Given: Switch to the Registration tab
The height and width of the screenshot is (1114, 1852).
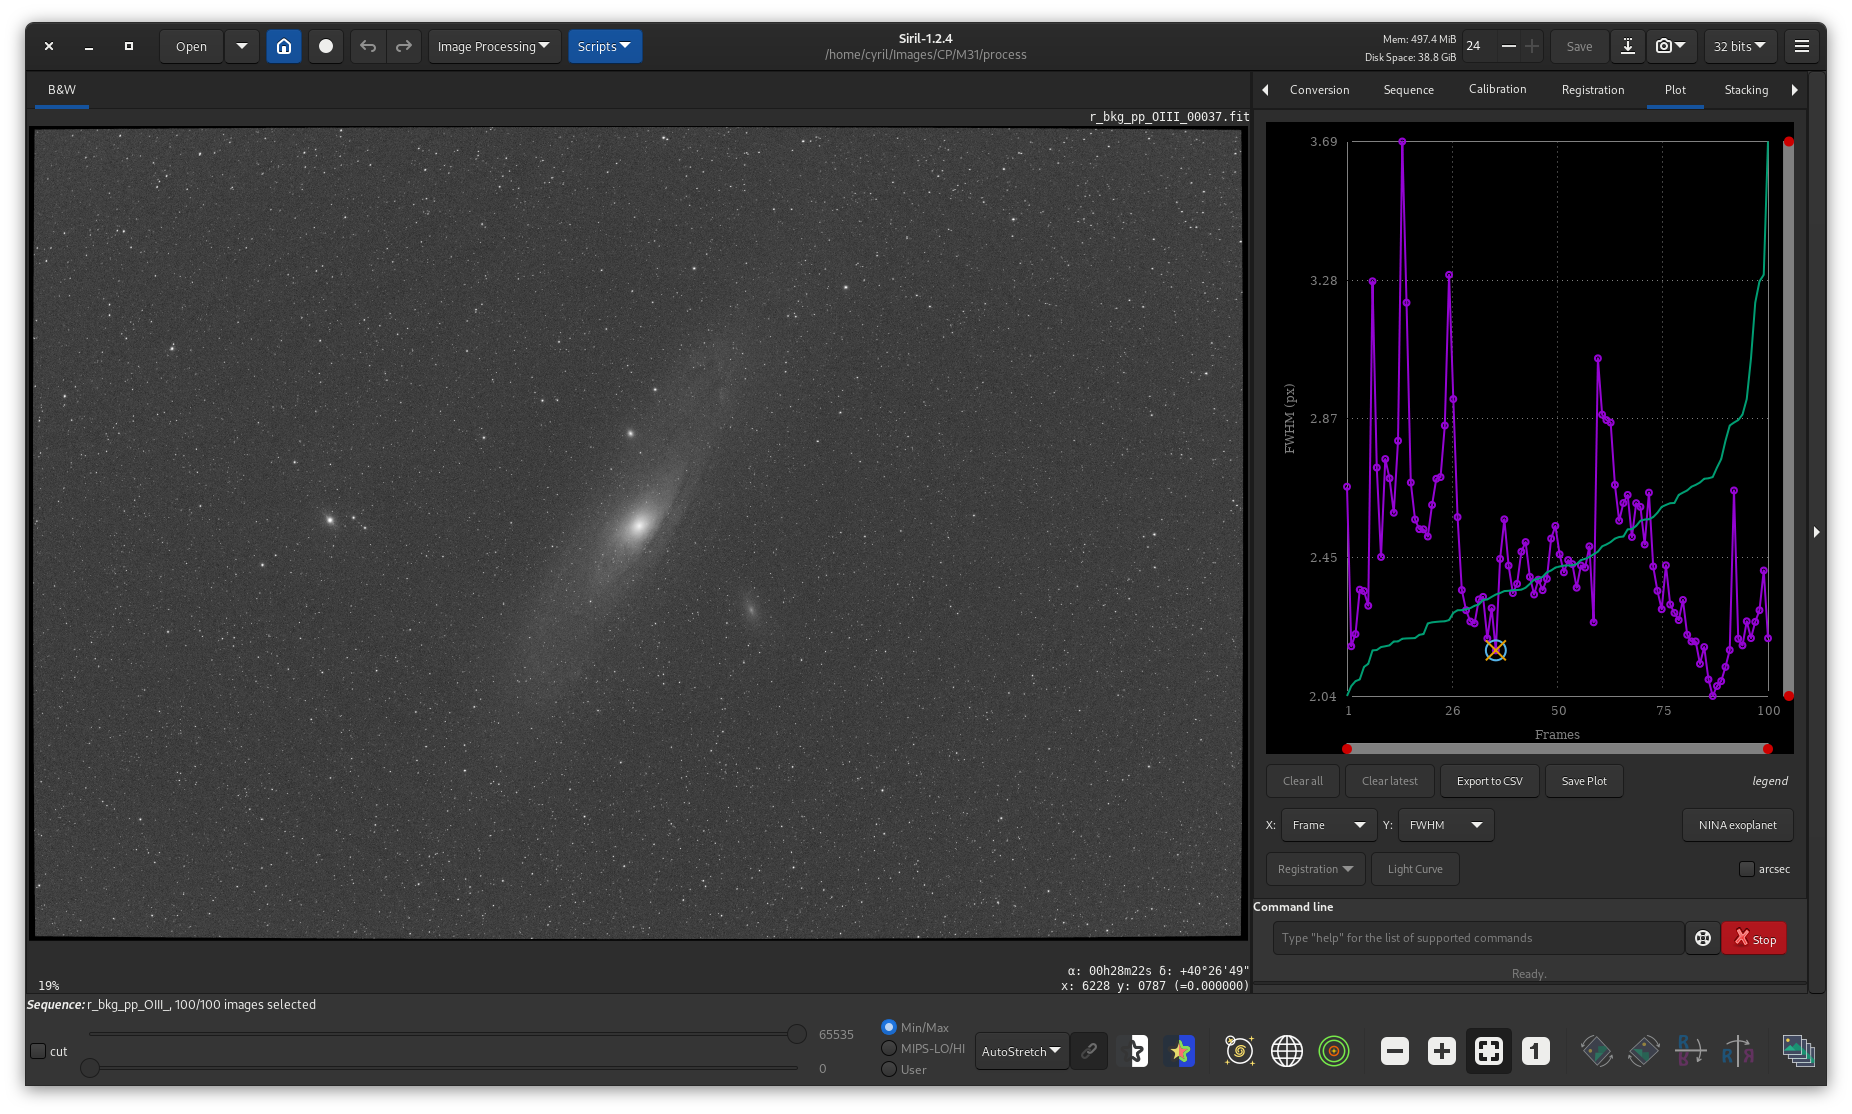Looking at the screenshot, I should 1593,90.
